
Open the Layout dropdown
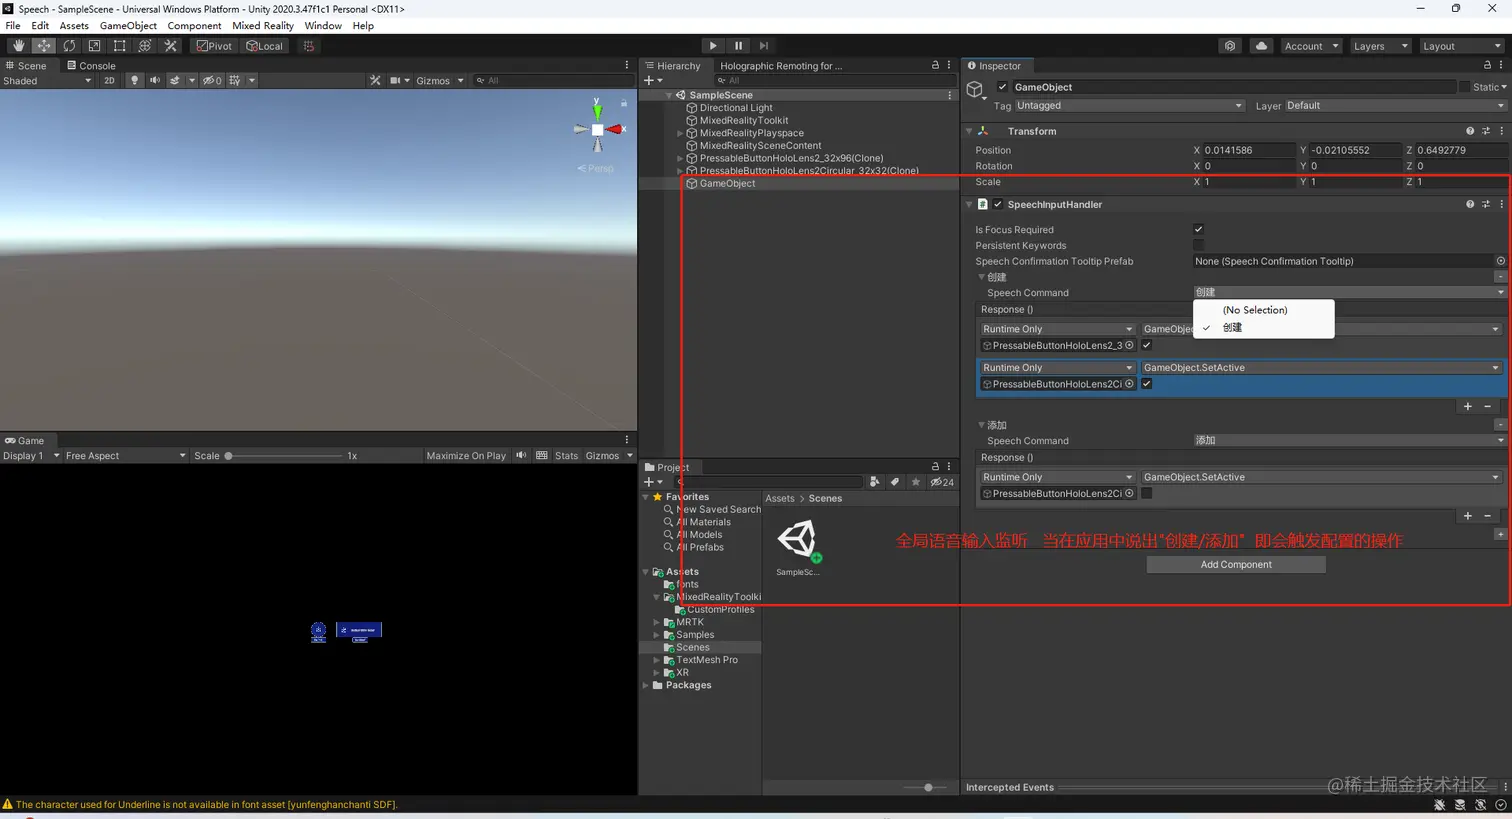1461,46
